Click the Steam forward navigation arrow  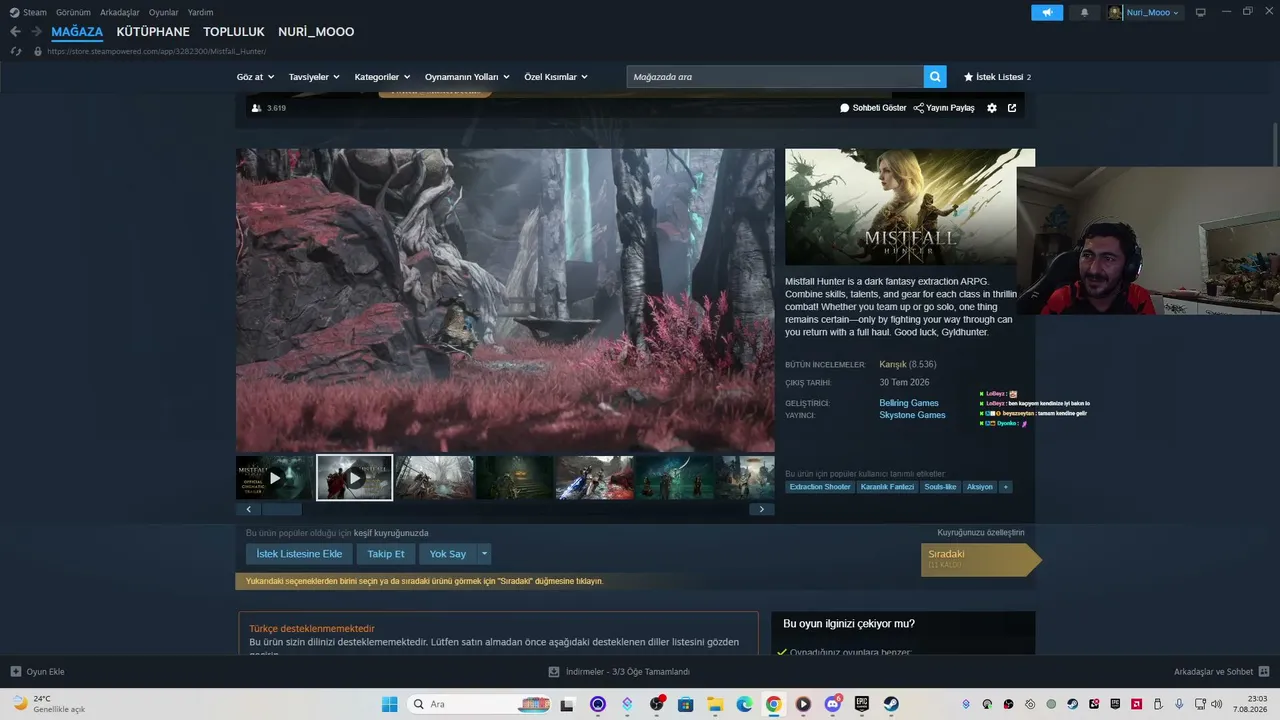tap(35, 32)
